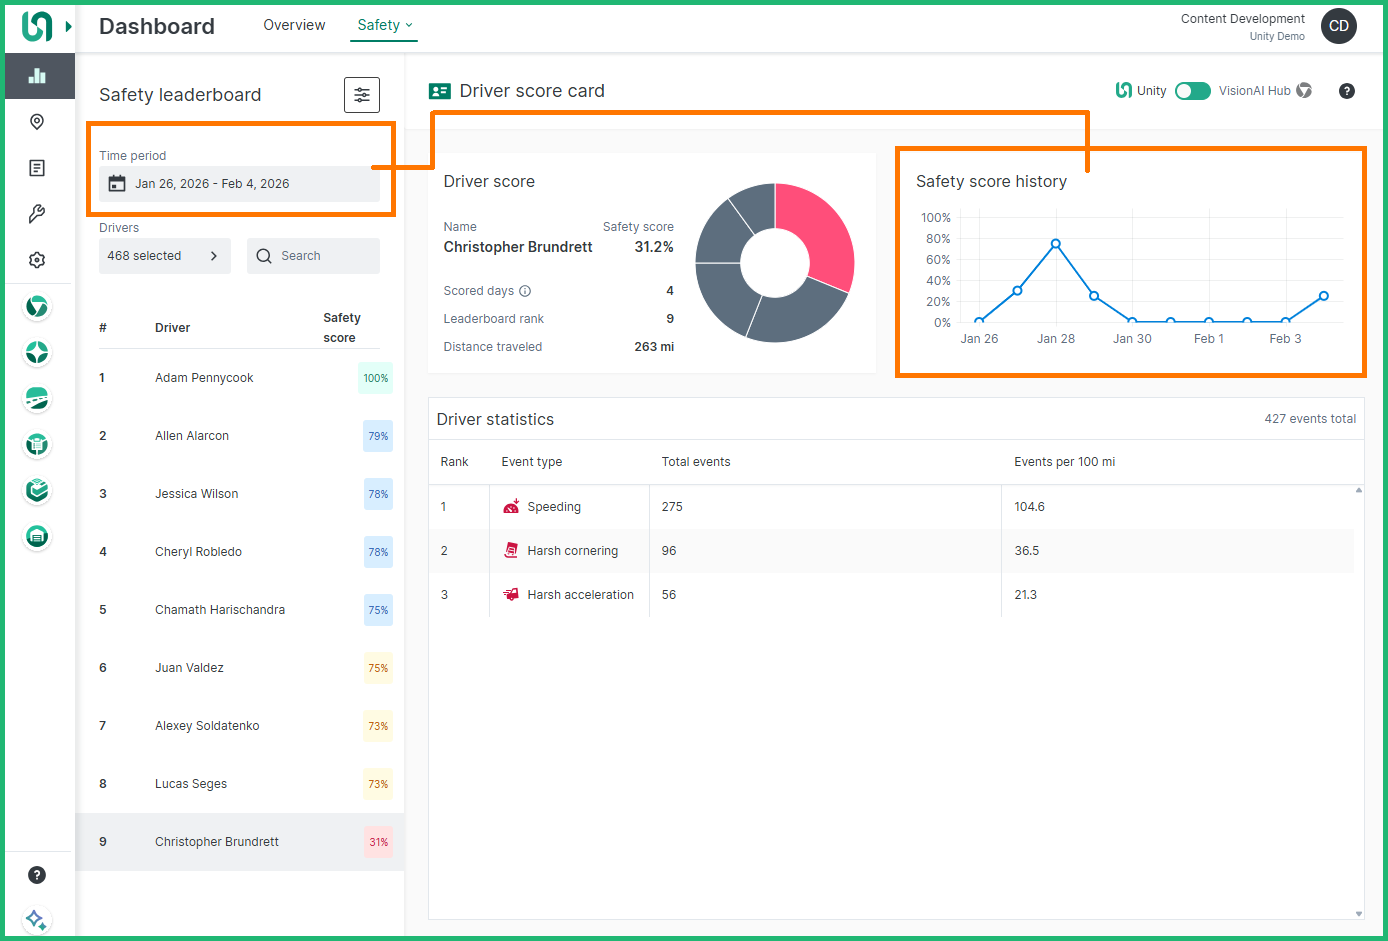Image resolution: width=1388 pixels, height=941 pixels.
Task: Open the map location pin icon
Action: 37,122
